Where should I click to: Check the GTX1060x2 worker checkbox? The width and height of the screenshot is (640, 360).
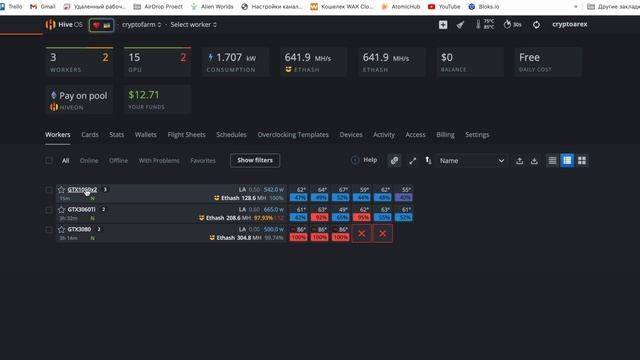click(x=49, y=190)
